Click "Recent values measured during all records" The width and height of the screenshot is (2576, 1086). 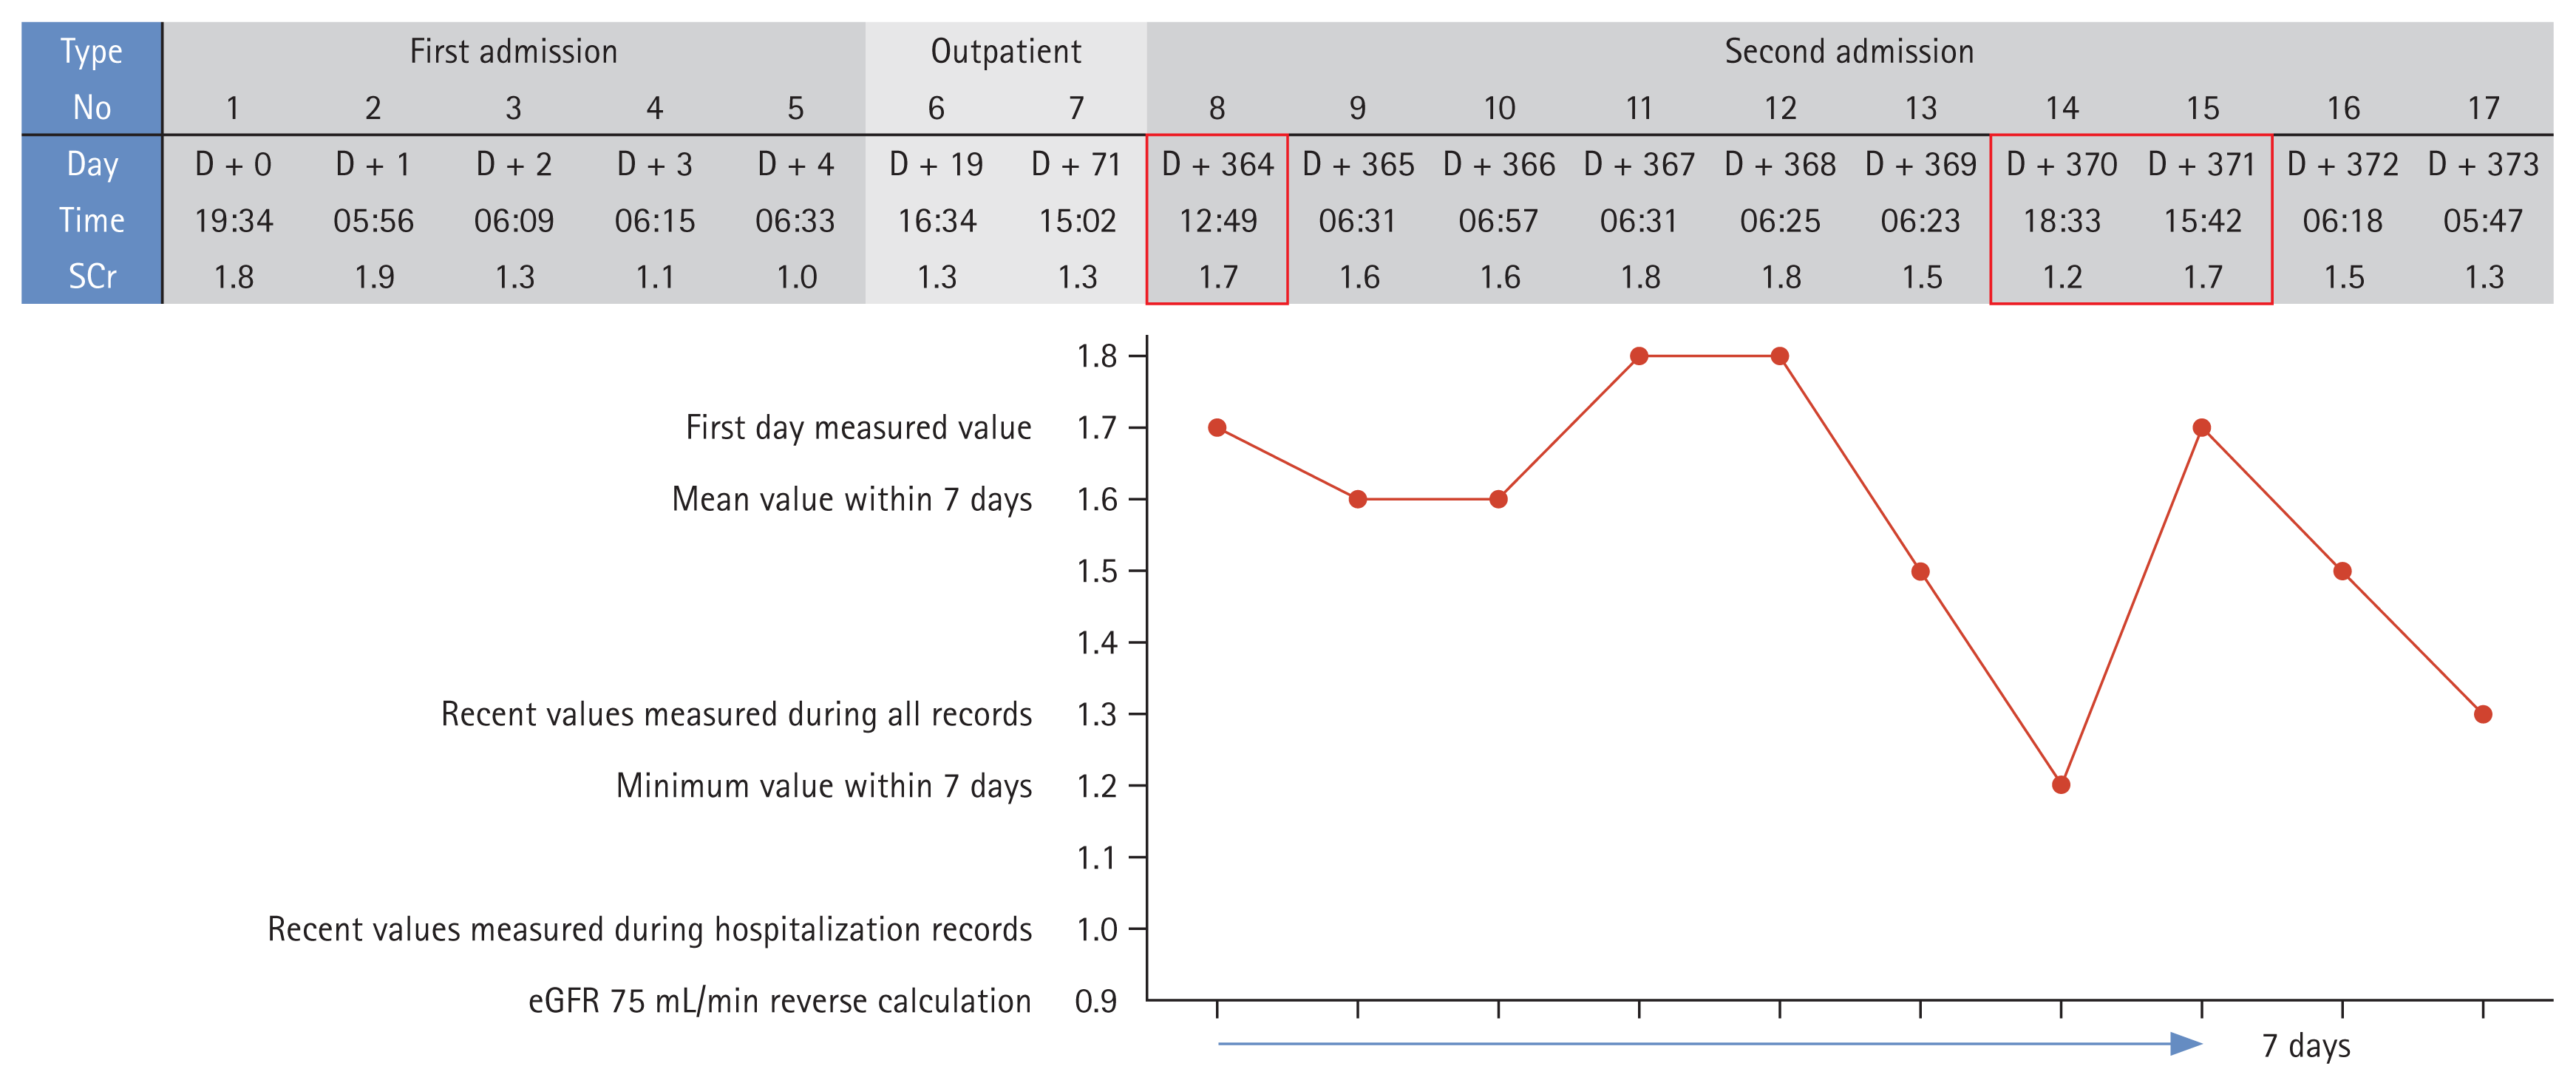(x=736, y=714)
